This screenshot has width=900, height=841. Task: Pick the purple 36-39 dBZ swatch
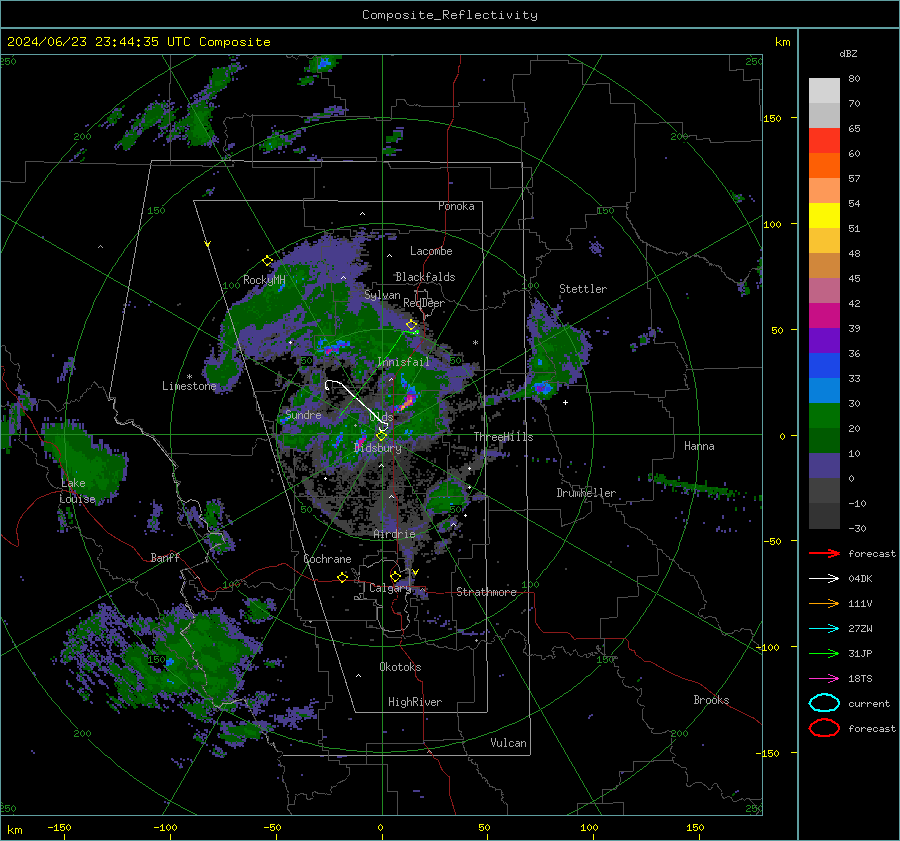pos(824,341)
